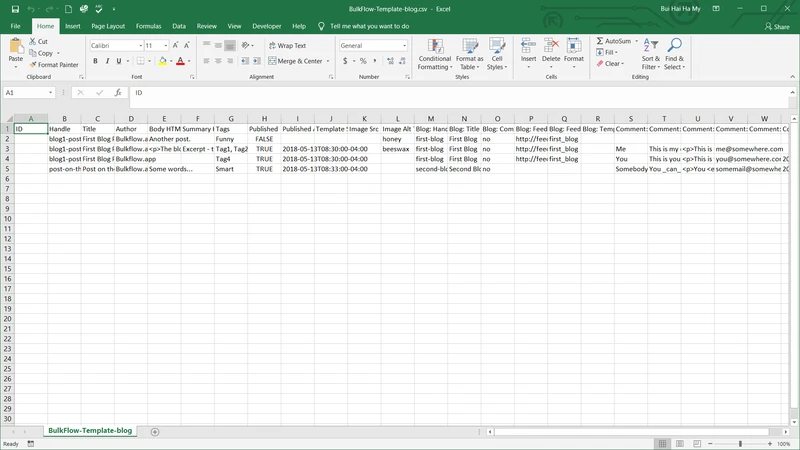Toggle Italic formatting
The height and width of the screenshot is (450, 800).
click(107, 61)
